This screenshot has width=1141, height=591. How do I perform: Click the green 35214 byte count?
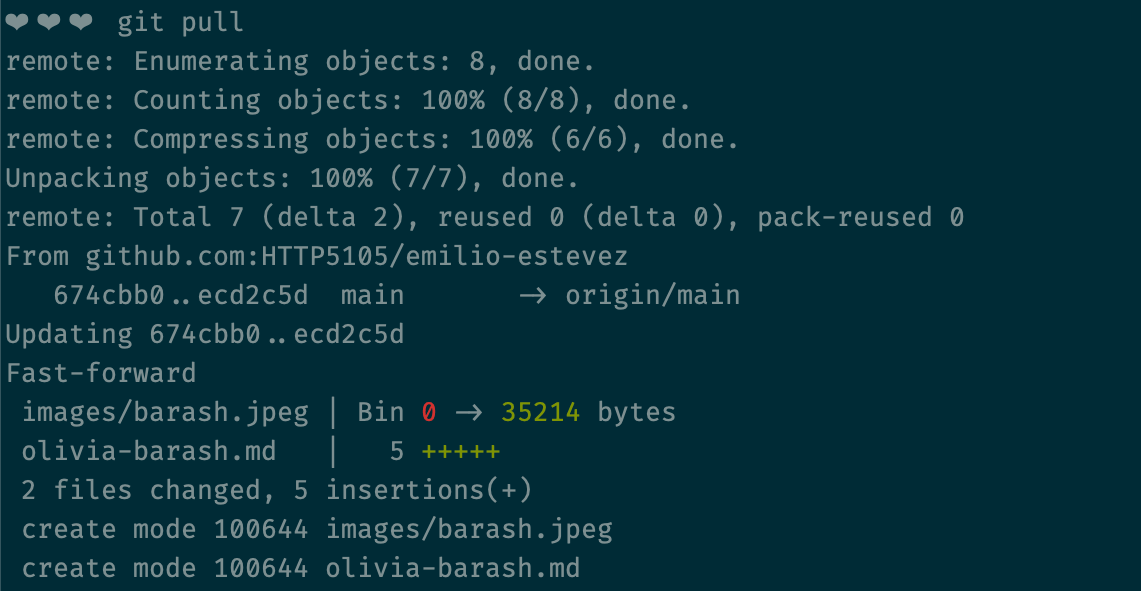(541, 413)
